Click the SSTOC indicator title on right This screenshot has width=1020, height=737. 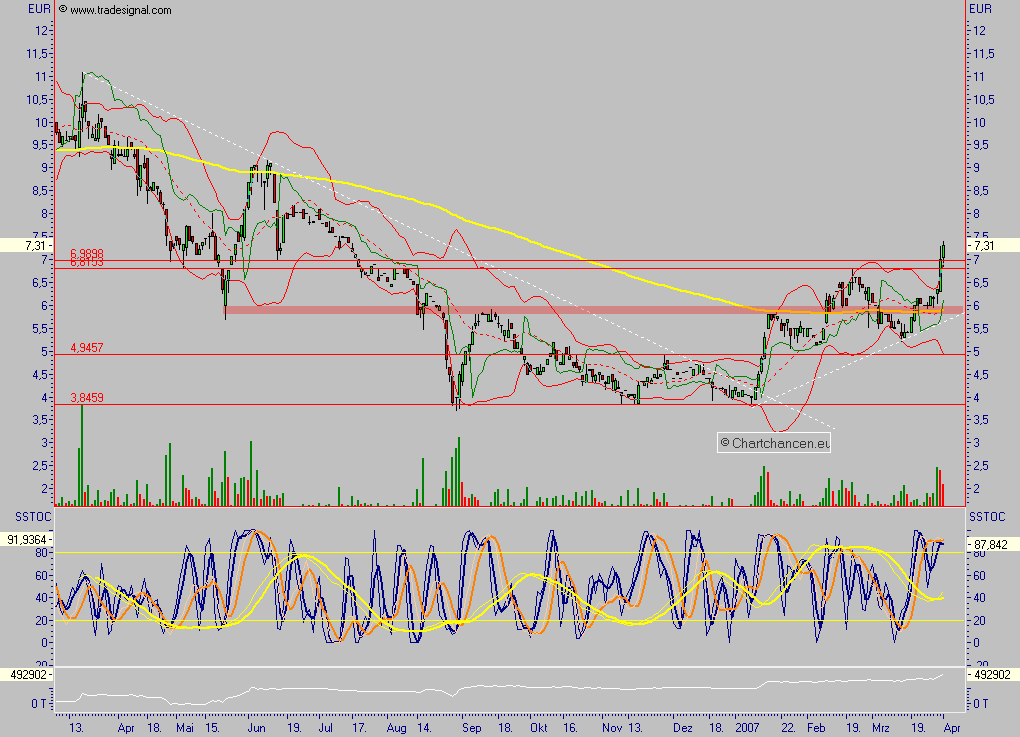coord(987,517)
